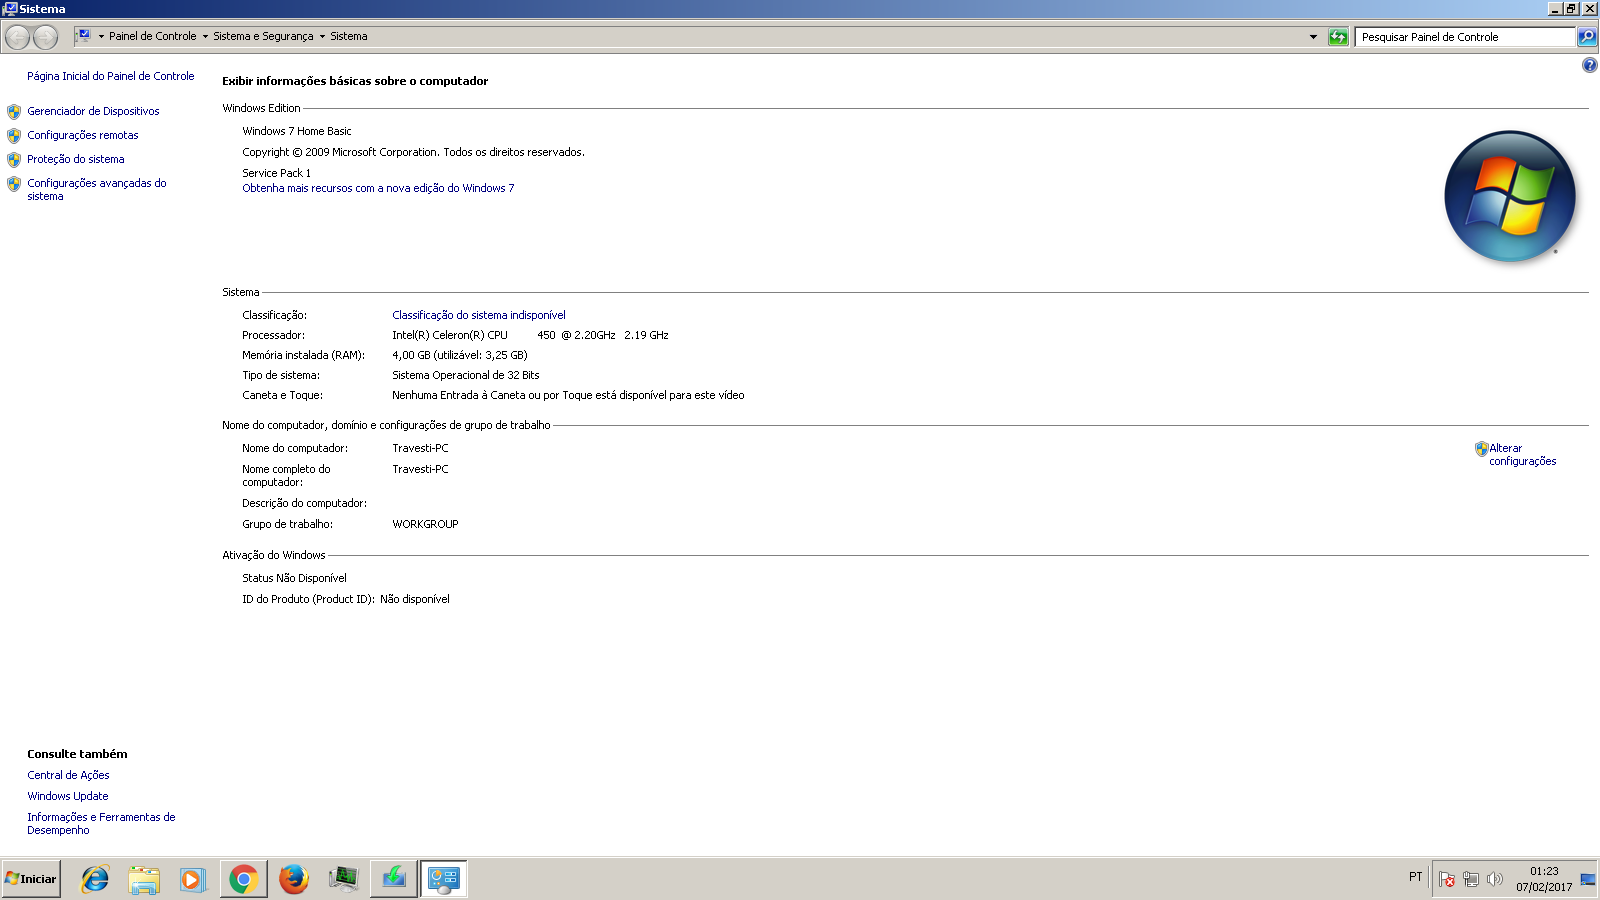Open the green arrow app on taskbar
The height and width of the screenshot is (900, 1600).
pyautogui.click(x=394, y=879)
